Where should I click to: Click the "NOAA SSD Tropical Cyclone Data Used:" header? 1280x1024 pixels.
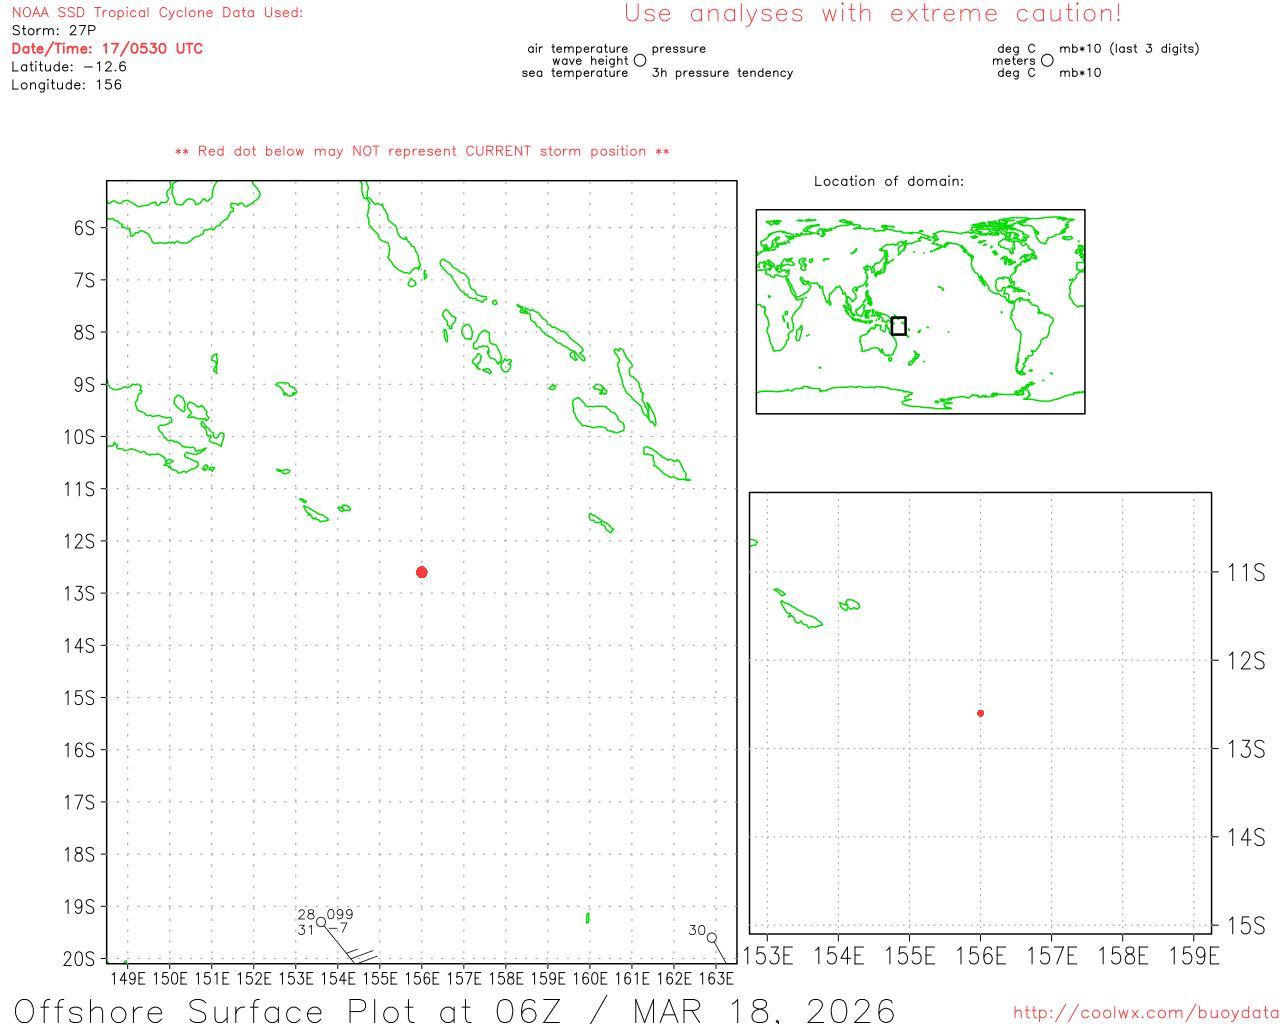click(157, 13)
